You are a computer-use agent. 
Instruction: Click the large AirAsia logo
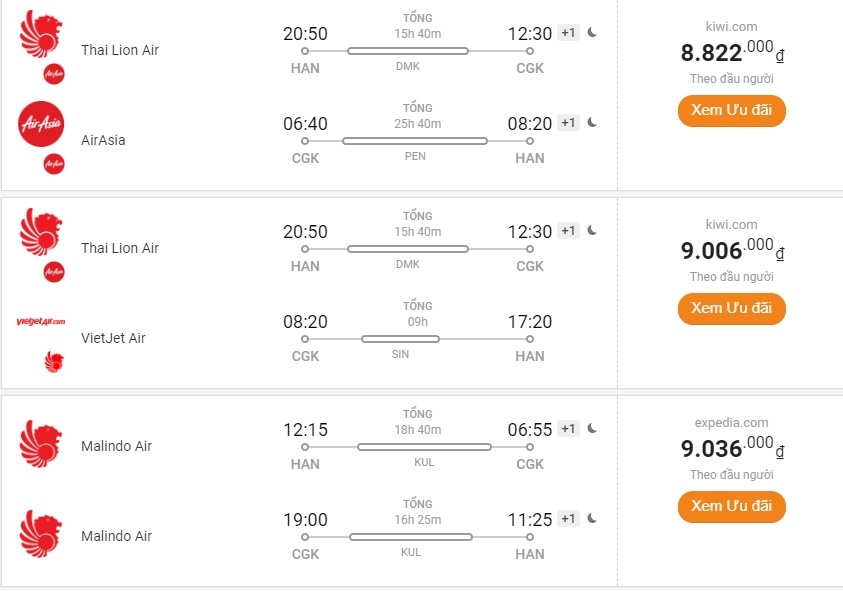point(41,123)
